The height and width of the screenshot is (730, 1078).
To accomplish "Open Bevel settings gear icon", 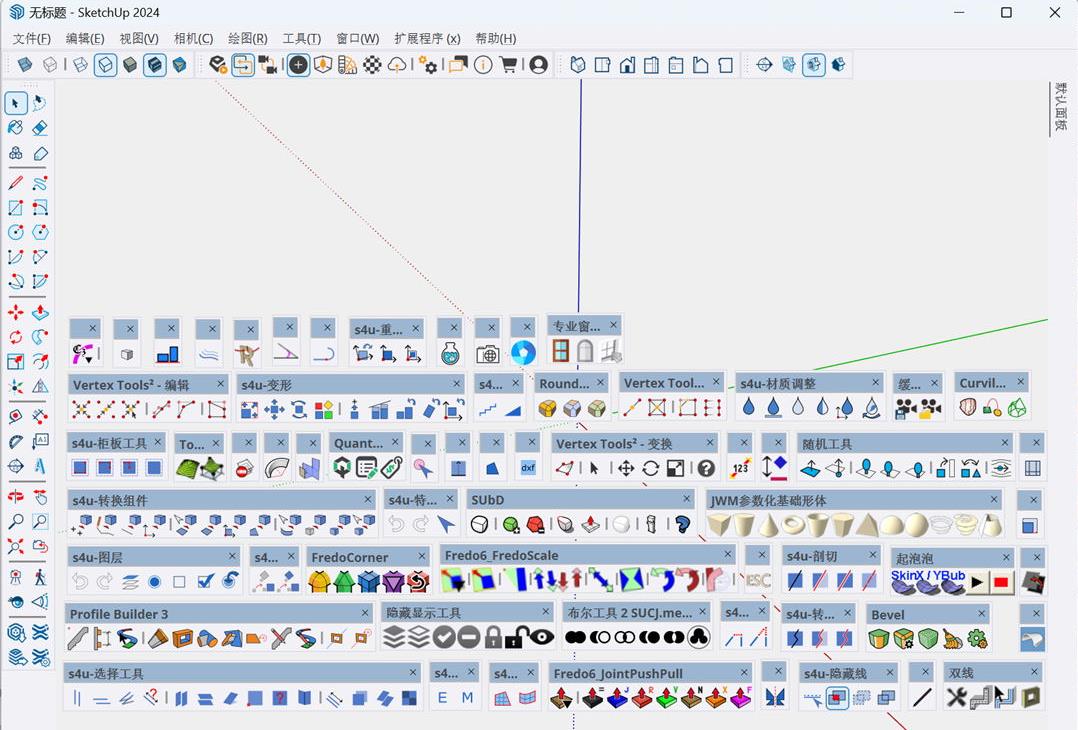I will click(977, 639).
